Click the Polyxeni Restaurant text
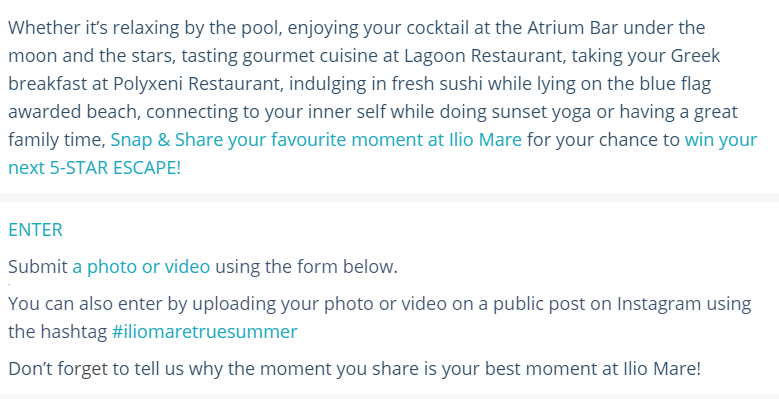Screen dimensions: 779x399 click(x=198, y=83)
